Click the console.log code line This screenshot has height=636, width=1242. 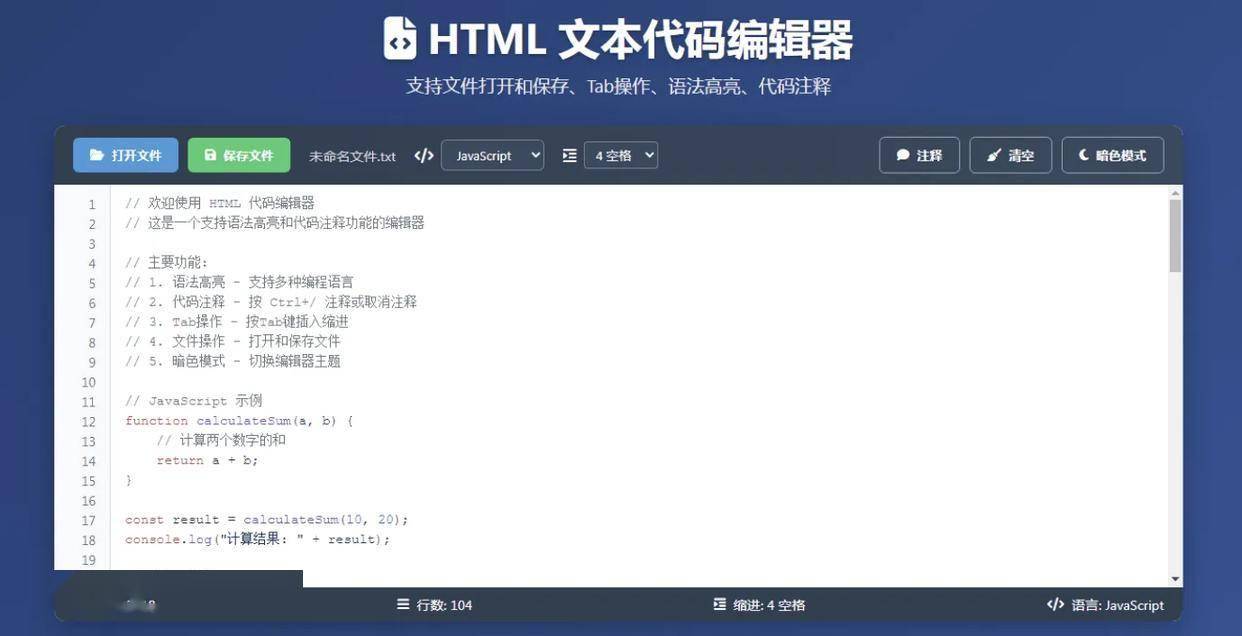pyautogui.click(x=257, y=540)
